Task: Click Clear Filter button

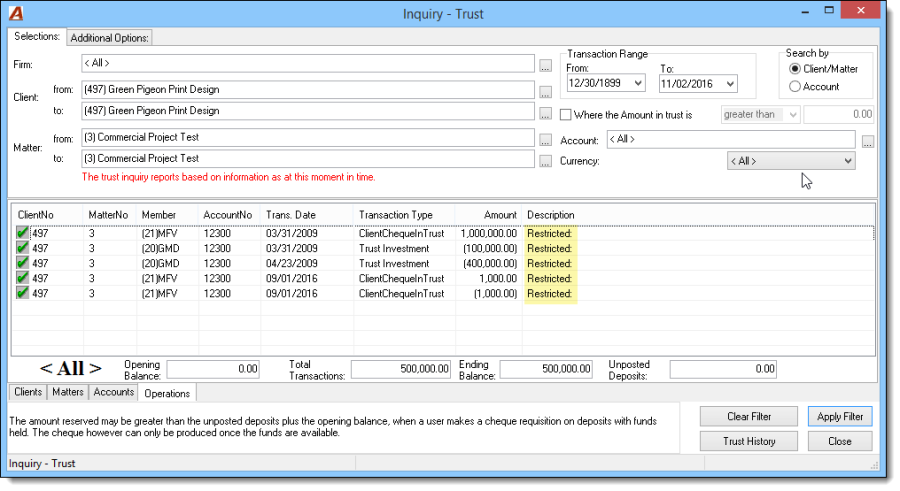Action: pos(748,416)
